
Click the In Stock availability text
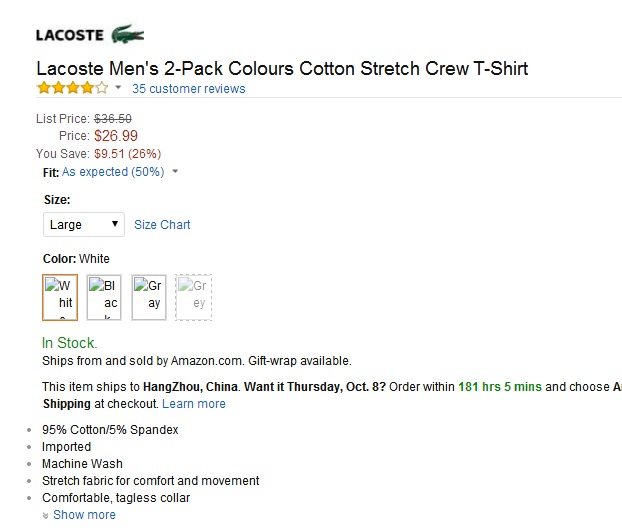pyautogui.click(x=69, y=343)
